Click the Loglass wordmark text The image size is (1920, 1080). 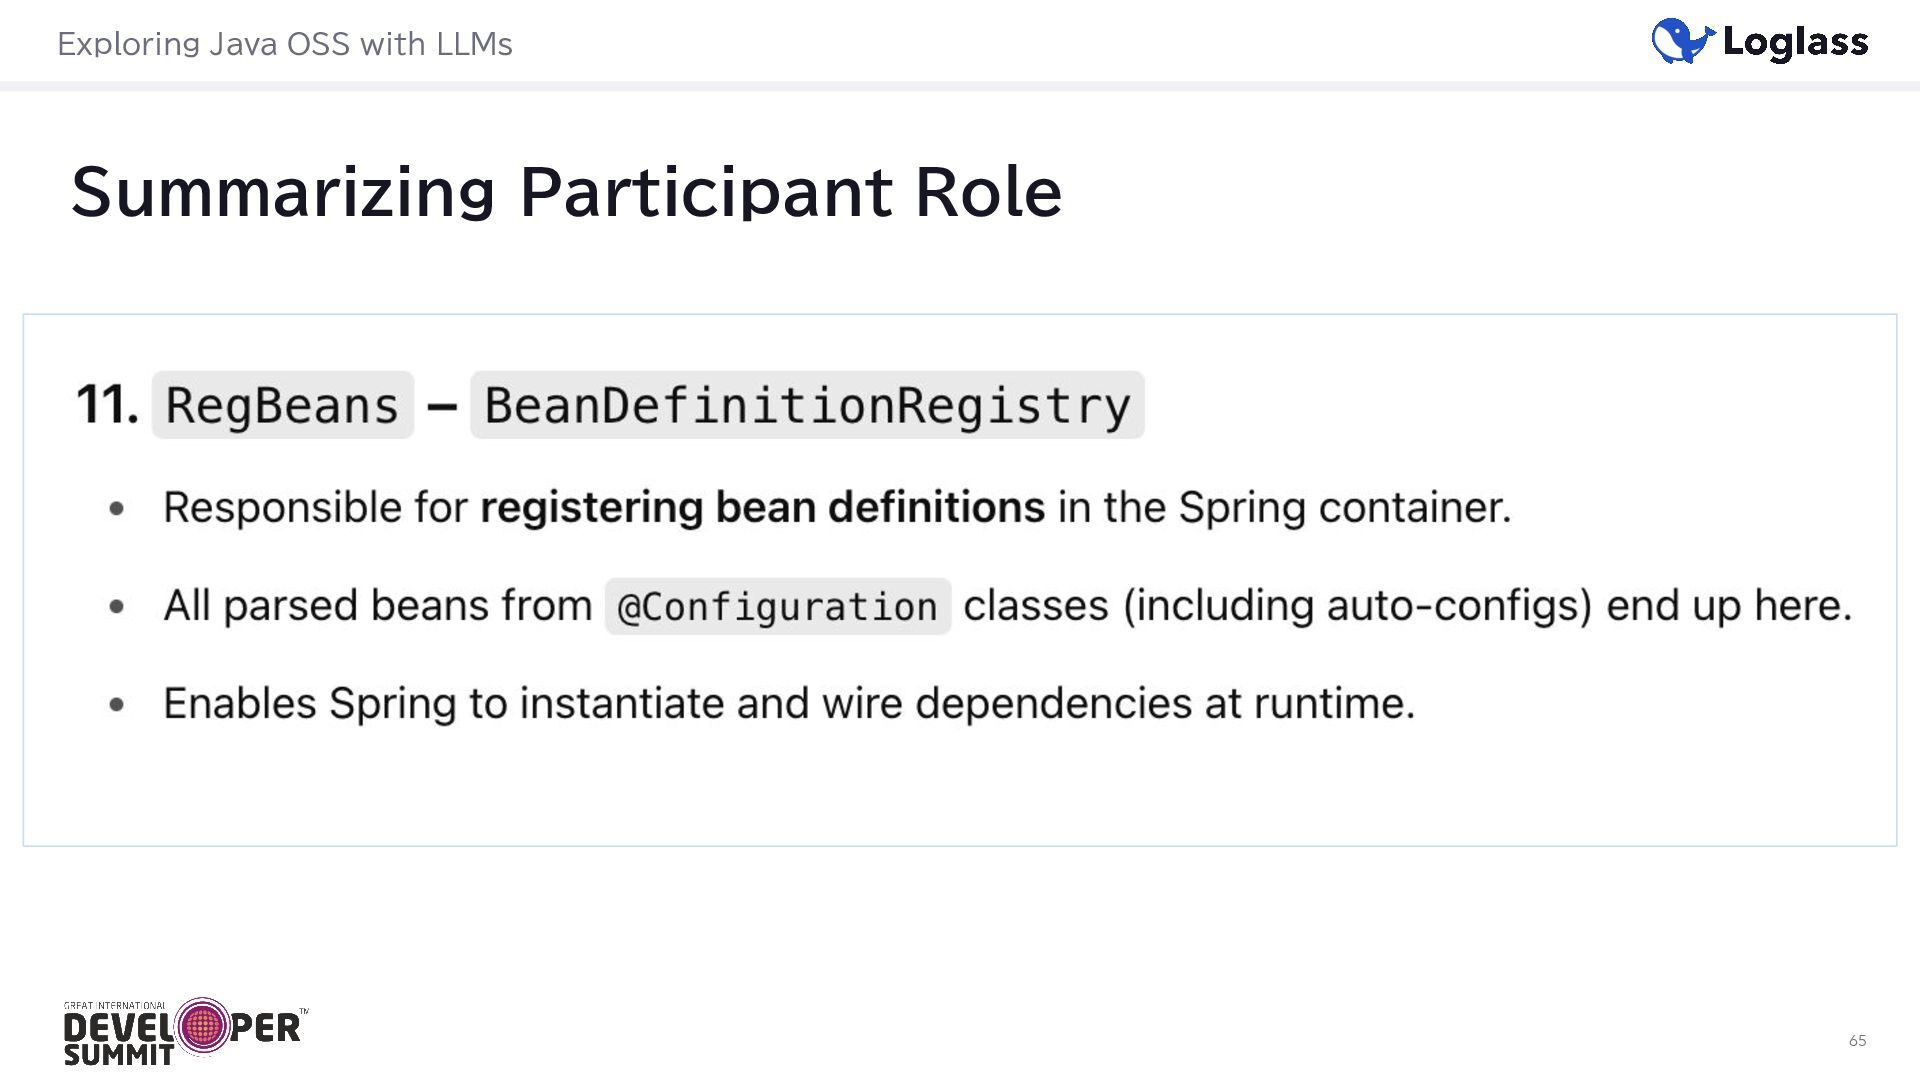[1795, 42]
